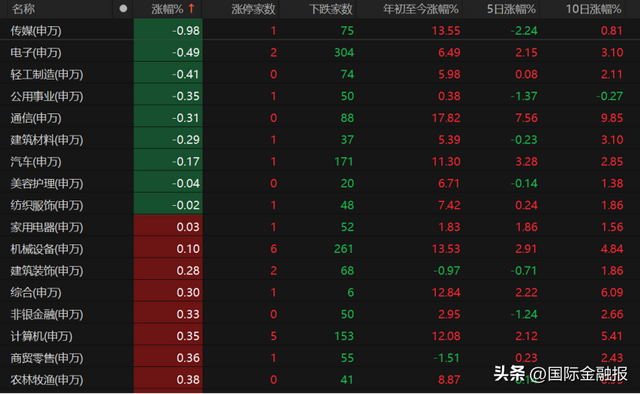Image resolution: width=640 pixels, height=394 pixels.
Task: Click the 6.09 ten-day value for 综合
Action: point(612,293)
